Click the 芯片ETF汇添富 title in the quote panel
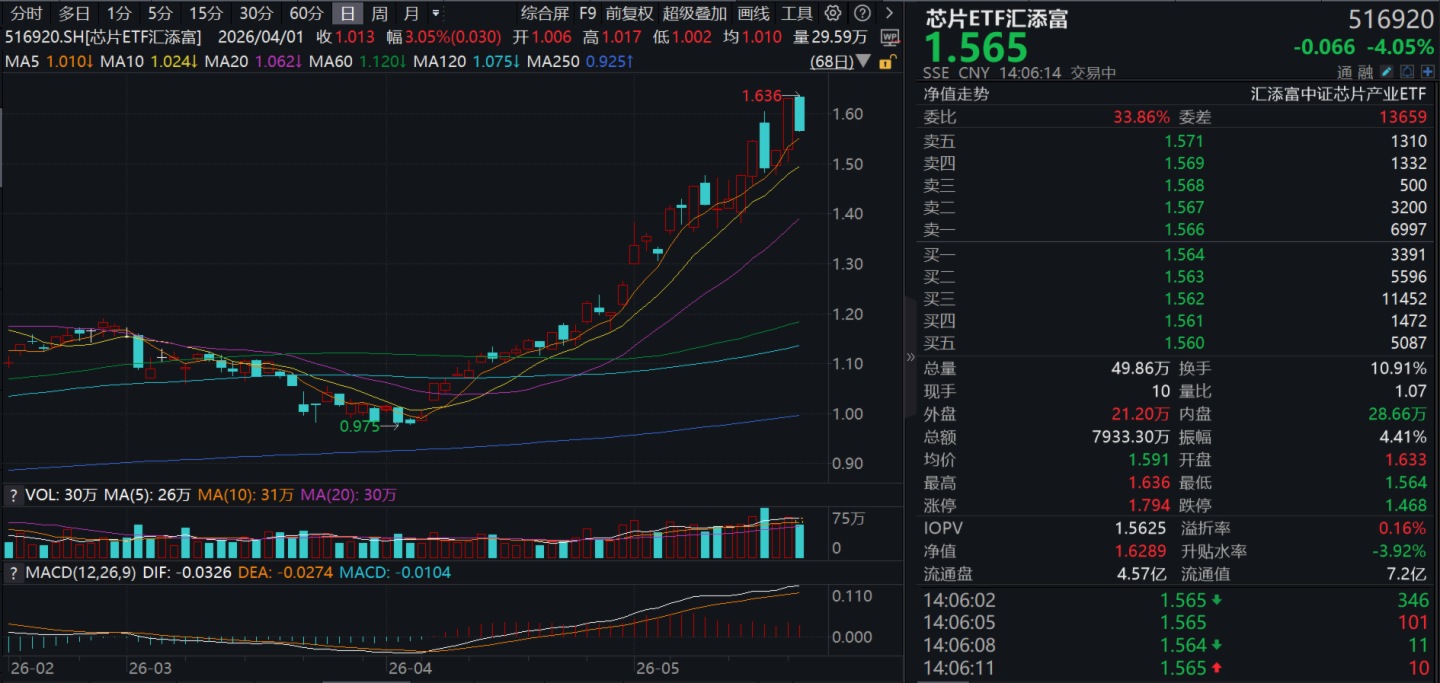The width and height of the screenshot is (1440, 683). [x=997, y=19]
